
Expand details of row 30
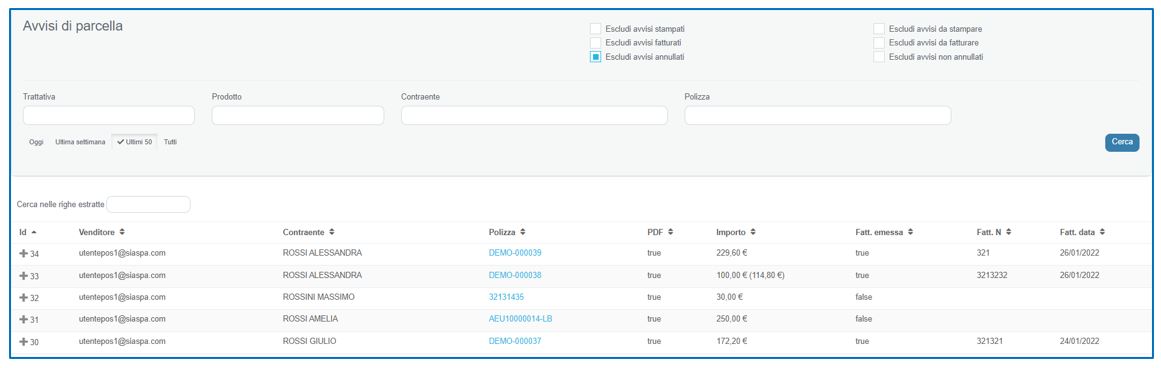(x=23, y=341)
